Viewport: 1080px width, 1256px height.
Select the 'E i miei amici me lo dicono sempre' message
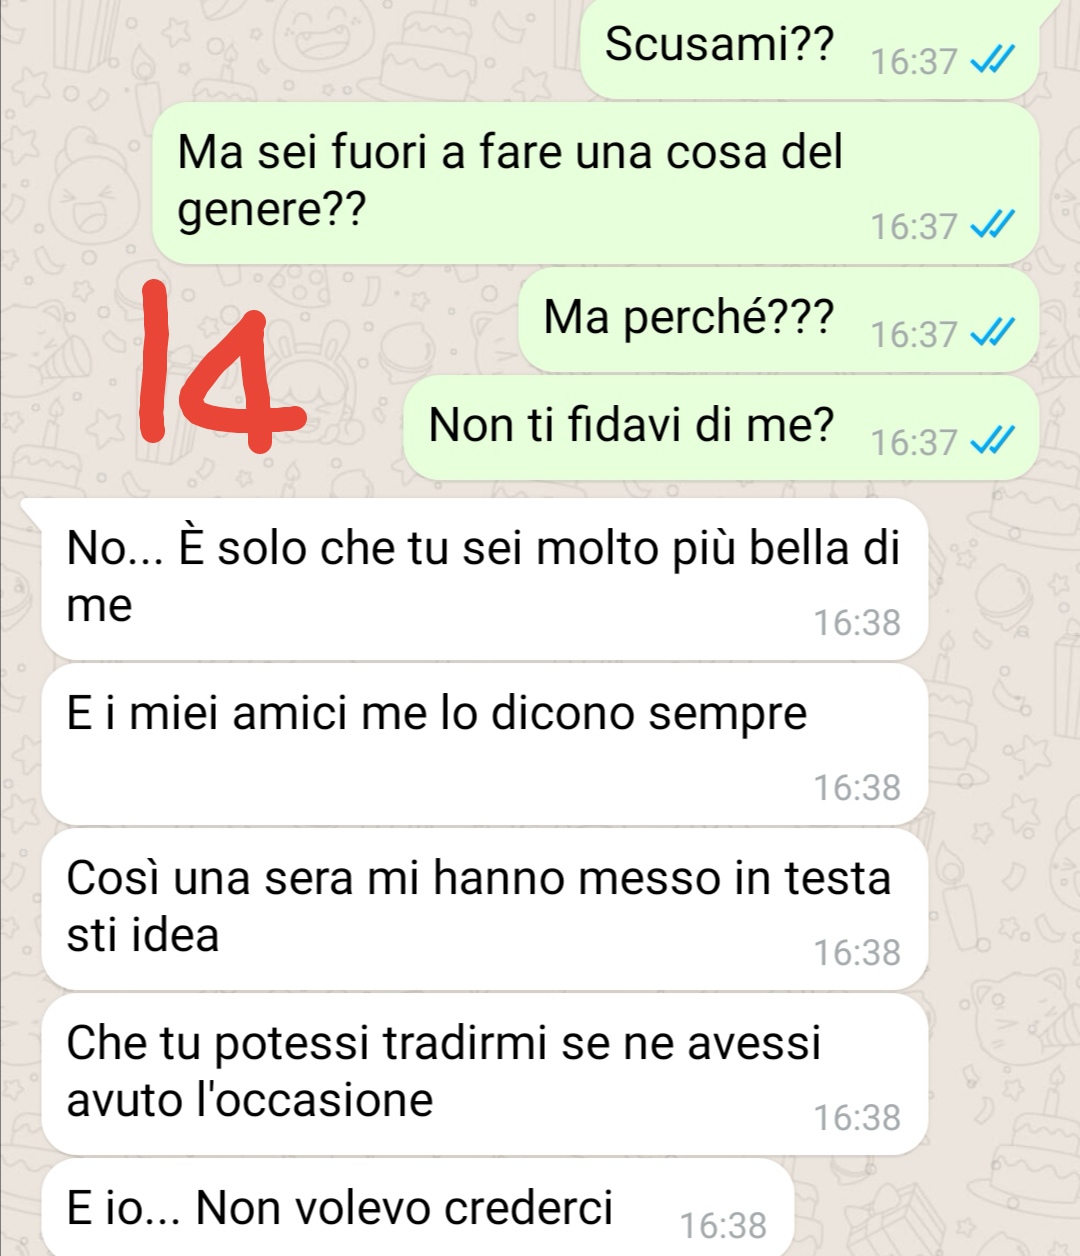coord(485,744)
